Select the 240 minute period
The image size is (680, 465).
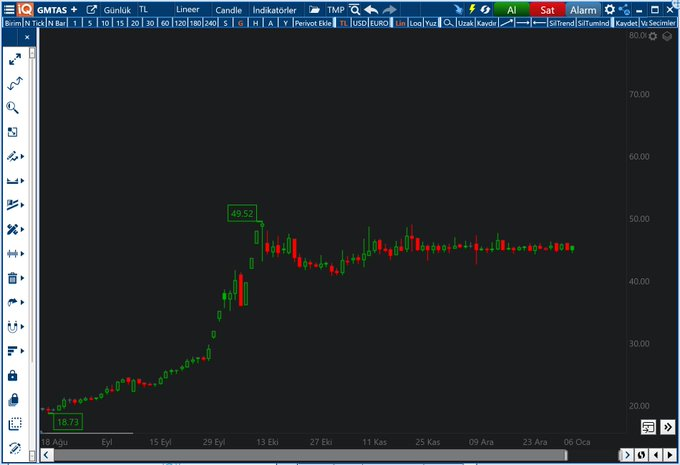tap(210, 23)
